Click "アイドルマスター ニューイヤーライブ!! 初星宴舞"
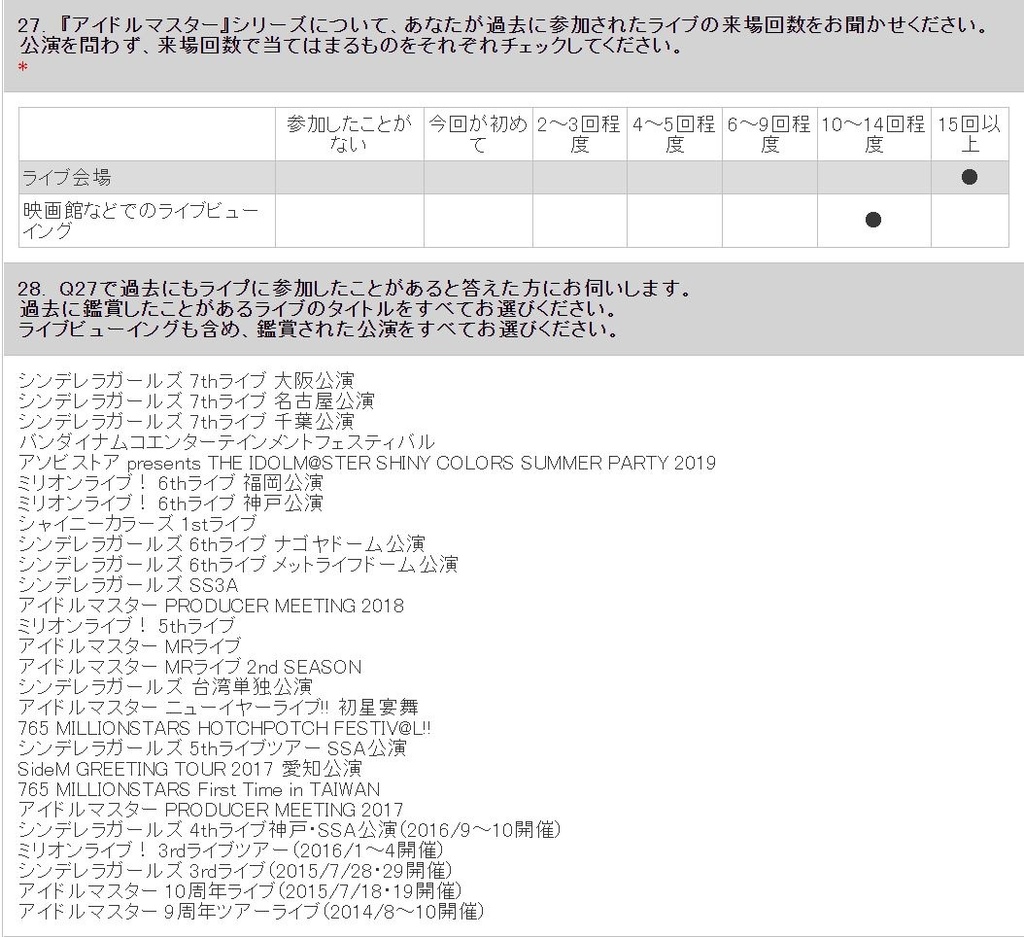The height and width of the screenshot is (937, 1024). pos(219,707)
